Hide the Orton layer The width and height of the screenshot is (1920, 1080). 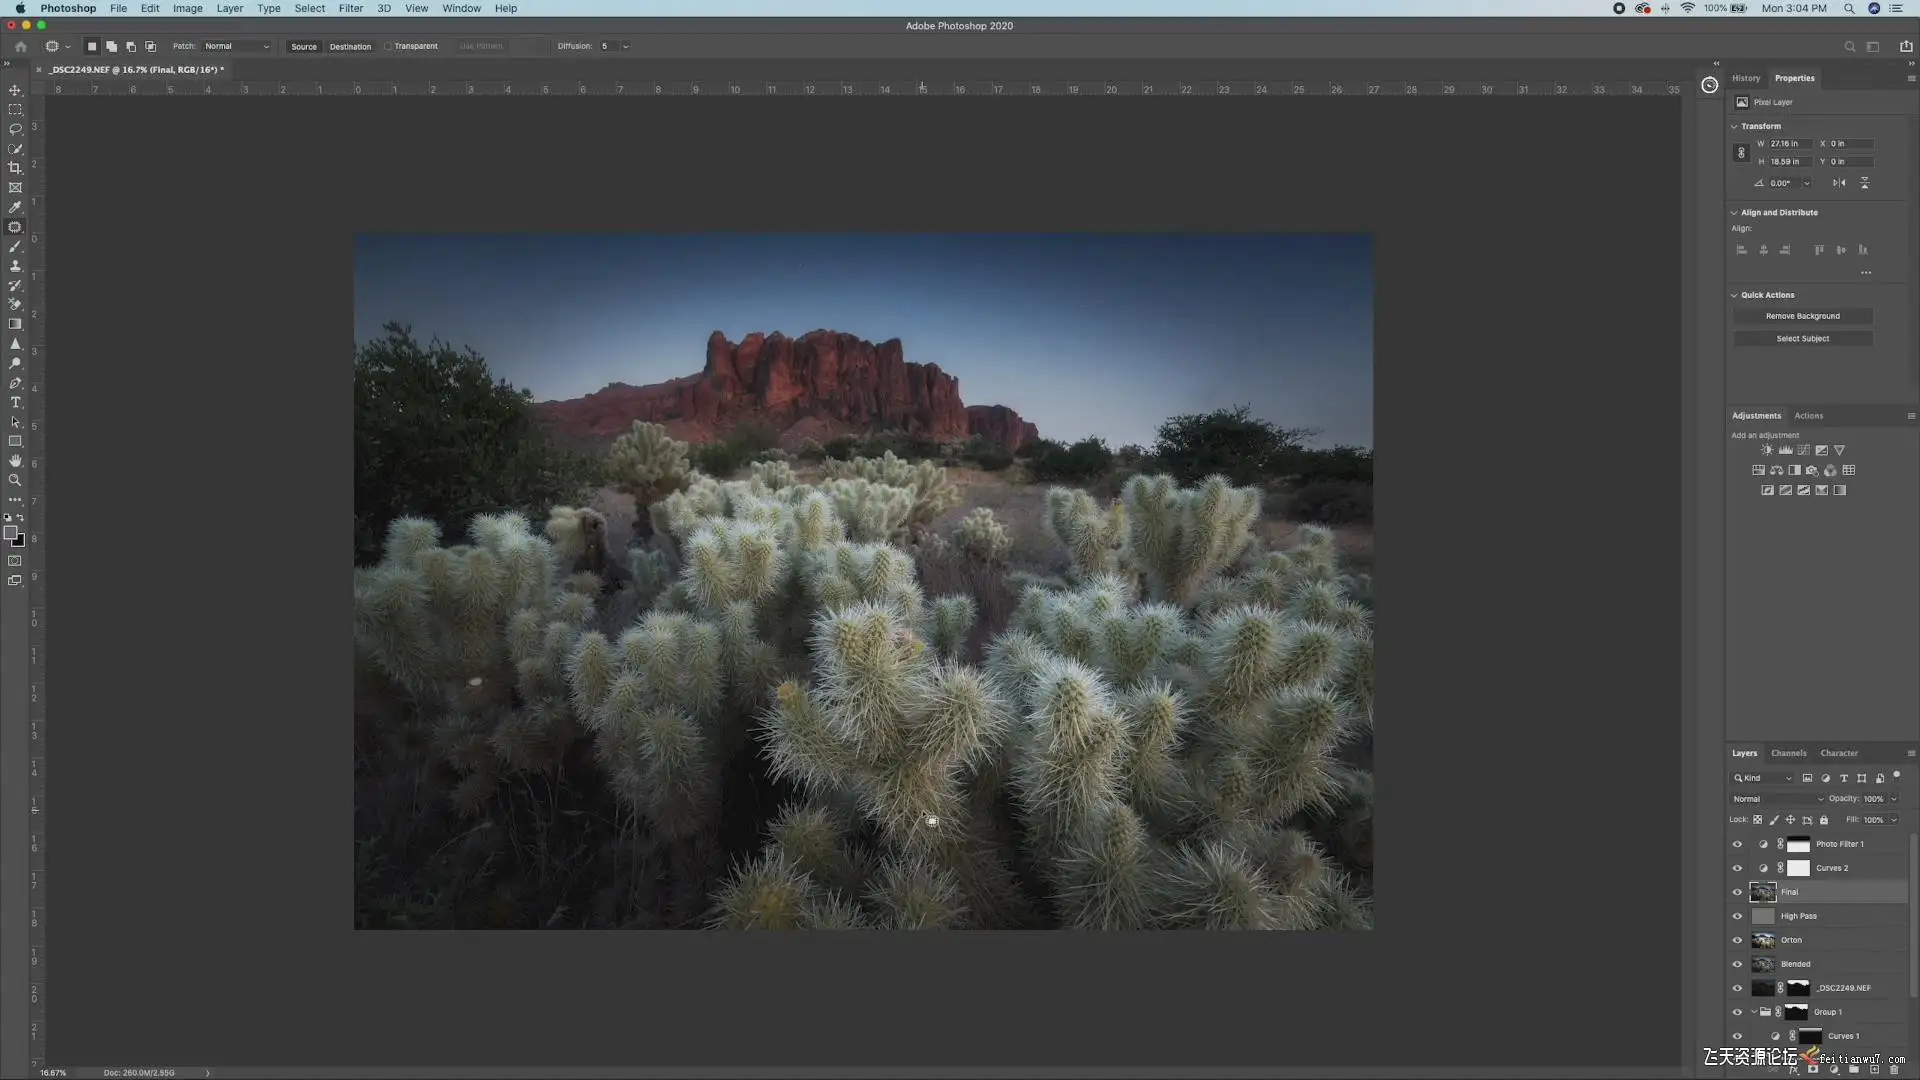coord(1737,940)
